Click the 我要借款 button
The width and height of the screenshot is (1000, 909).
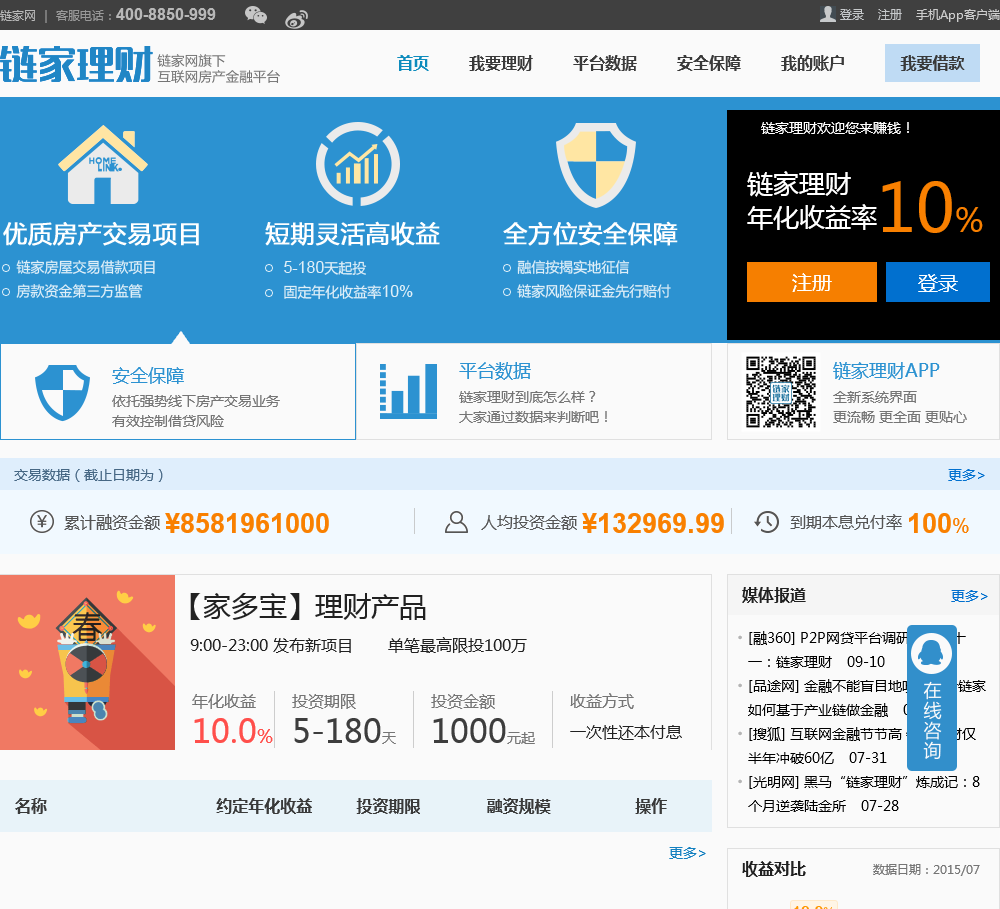click(932, 63)
